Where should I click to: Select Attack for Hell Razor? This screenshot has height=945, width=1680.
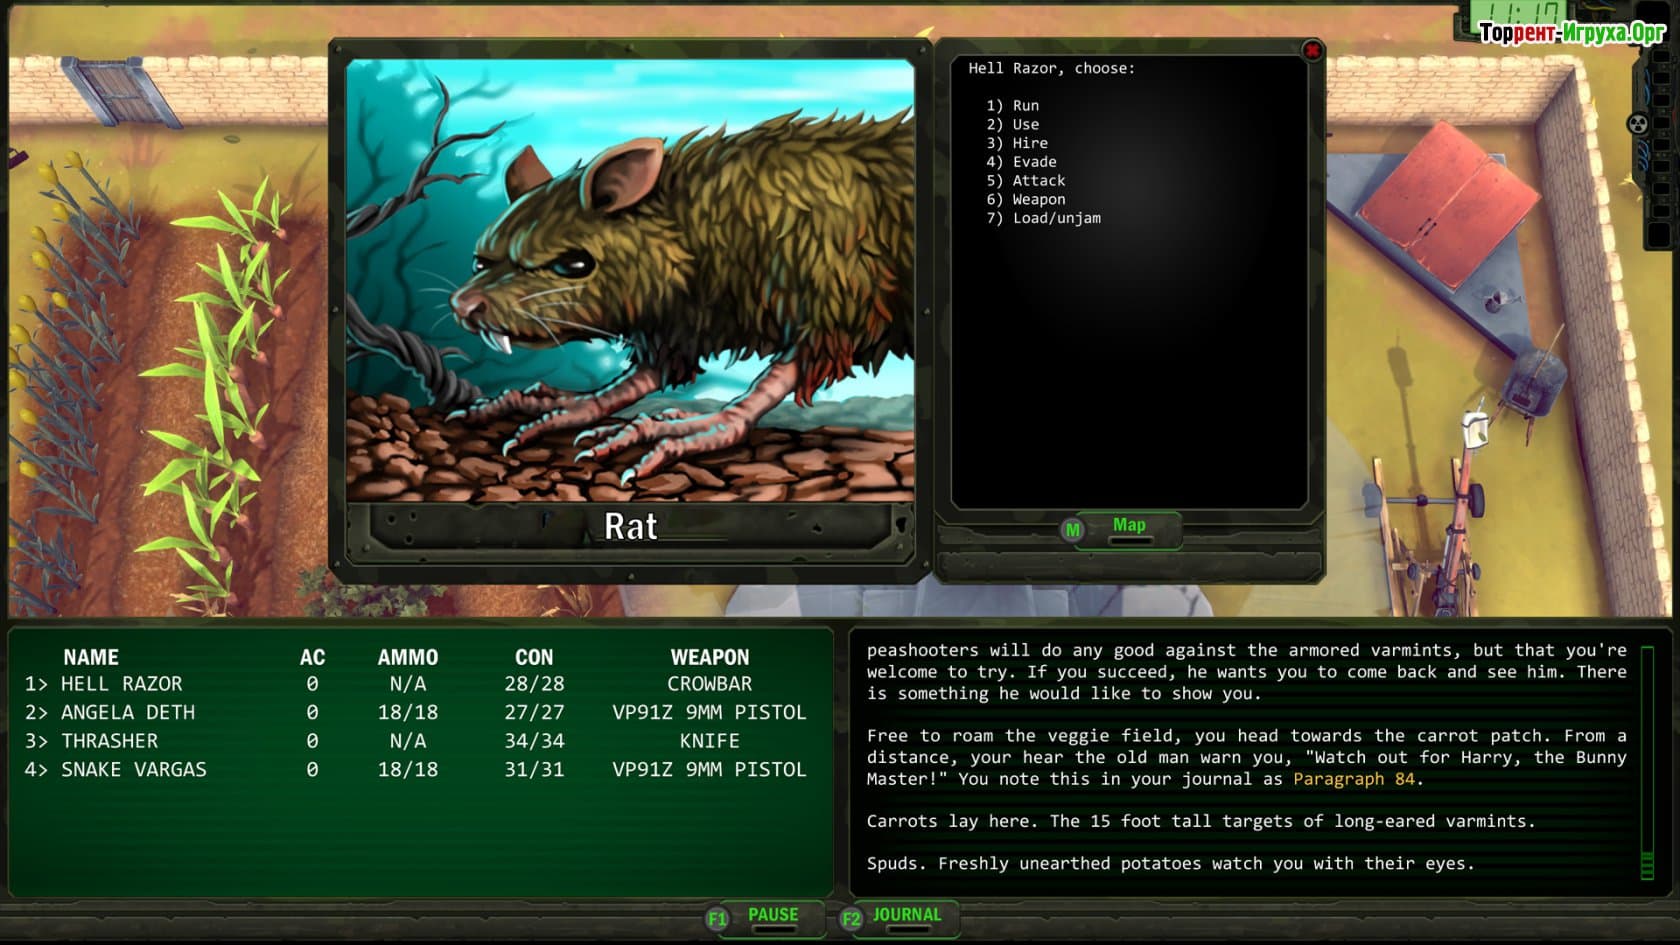pos(1038,181)
